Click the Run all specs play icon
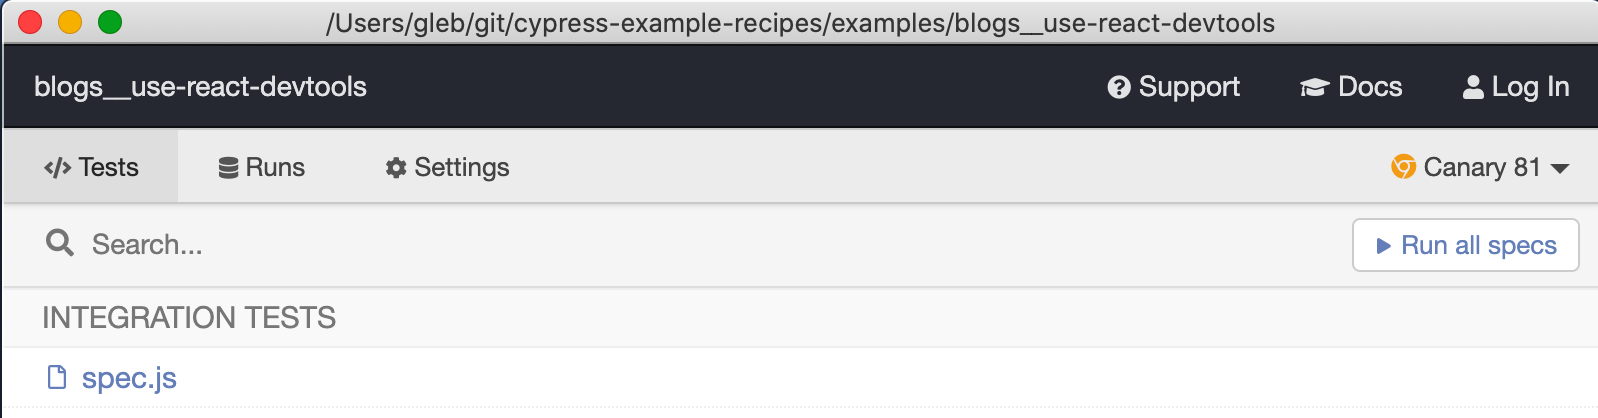The height and width of the screenshot is (418, 1598). pyautogui.click(x=1383, y=246)
